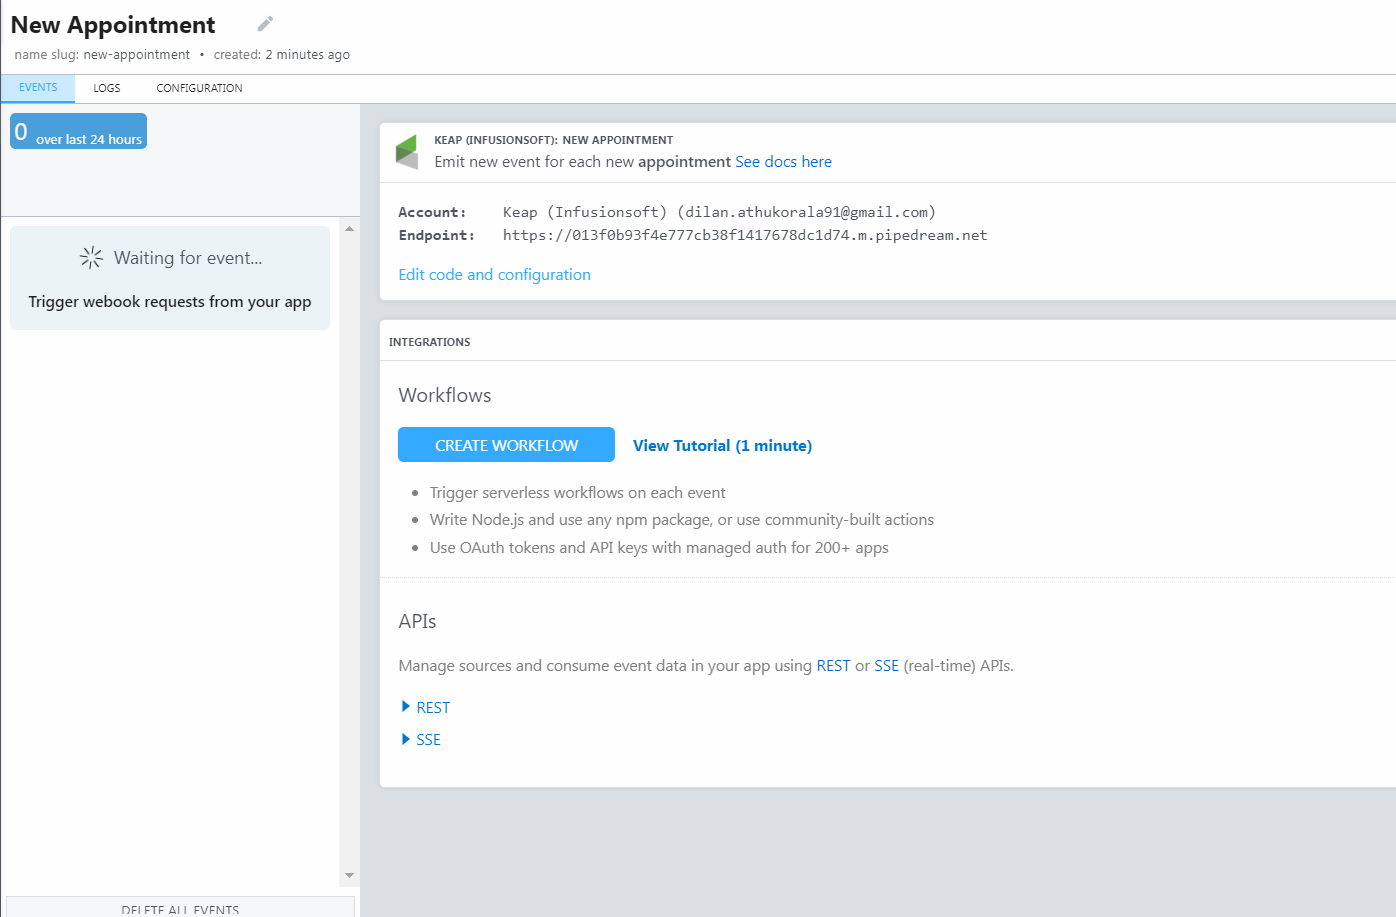
Task: Click the INTEGRATIONS section header
Action: pos(429,342)
